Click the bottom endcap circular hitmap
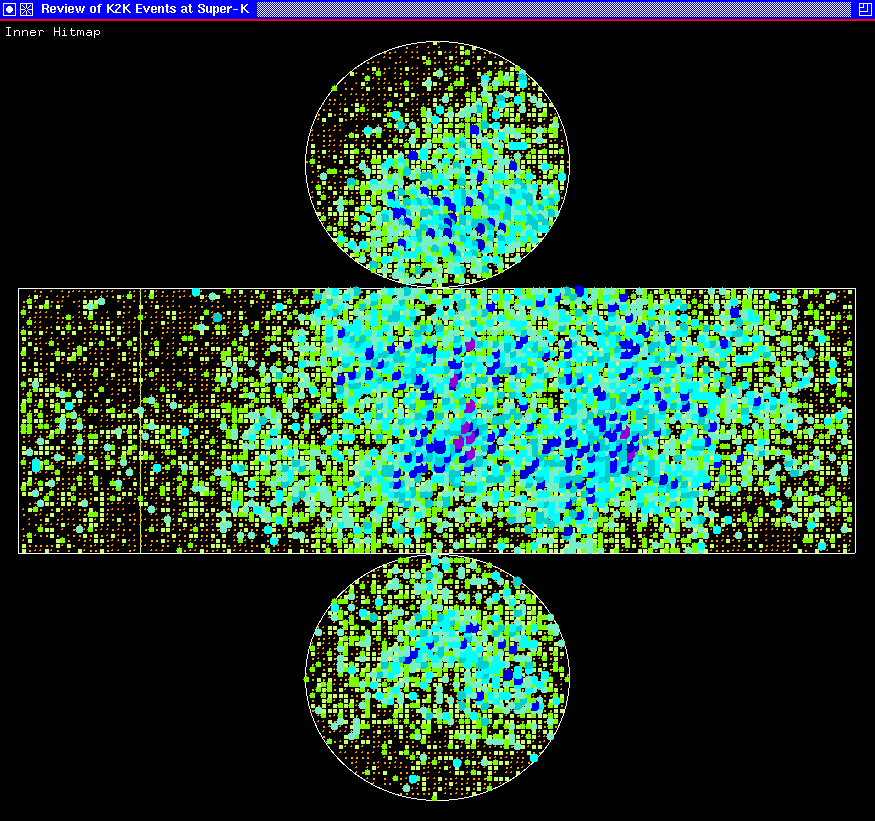875x821 pixels. click(438, 678)
